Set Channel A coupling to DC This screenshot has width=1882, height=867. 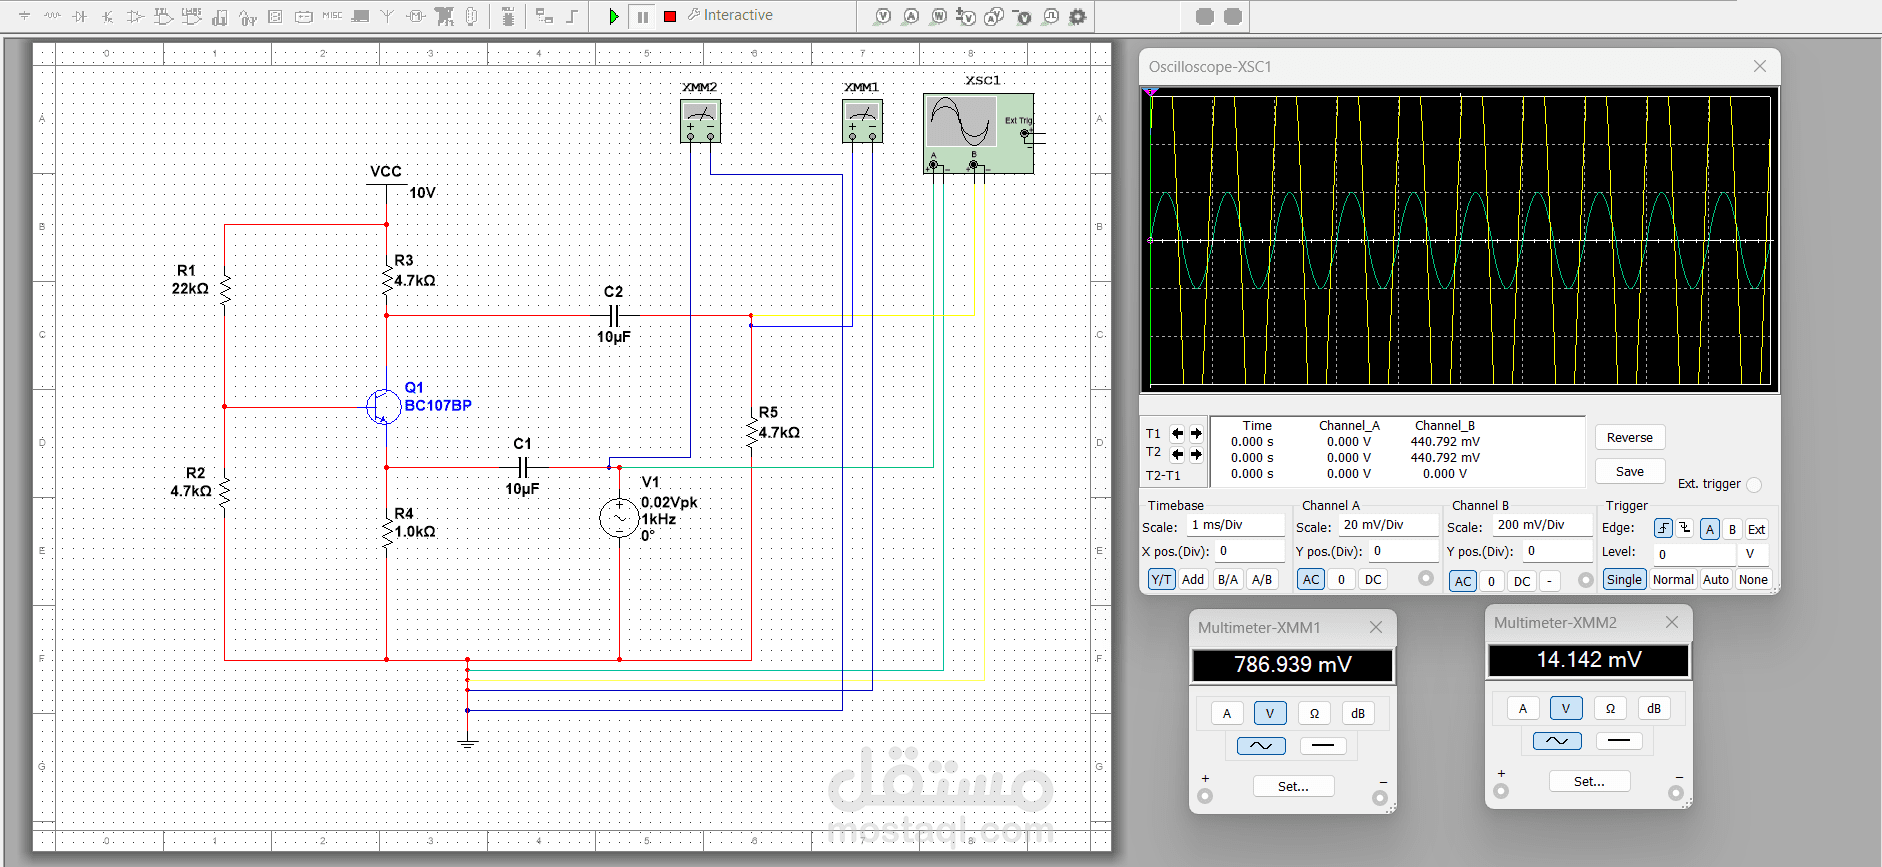click(x=1373, y=579)
